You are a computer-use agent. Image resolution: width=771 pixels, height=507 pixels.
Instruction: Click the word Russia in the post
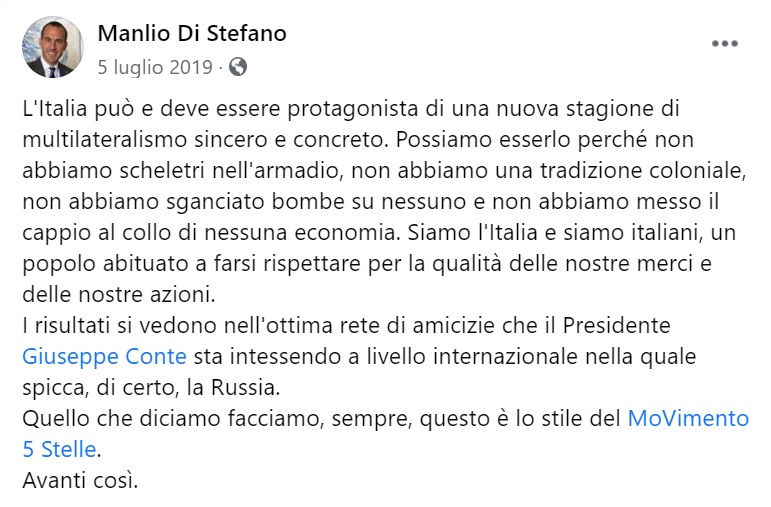pyautogui.click(x=245, y=388)
